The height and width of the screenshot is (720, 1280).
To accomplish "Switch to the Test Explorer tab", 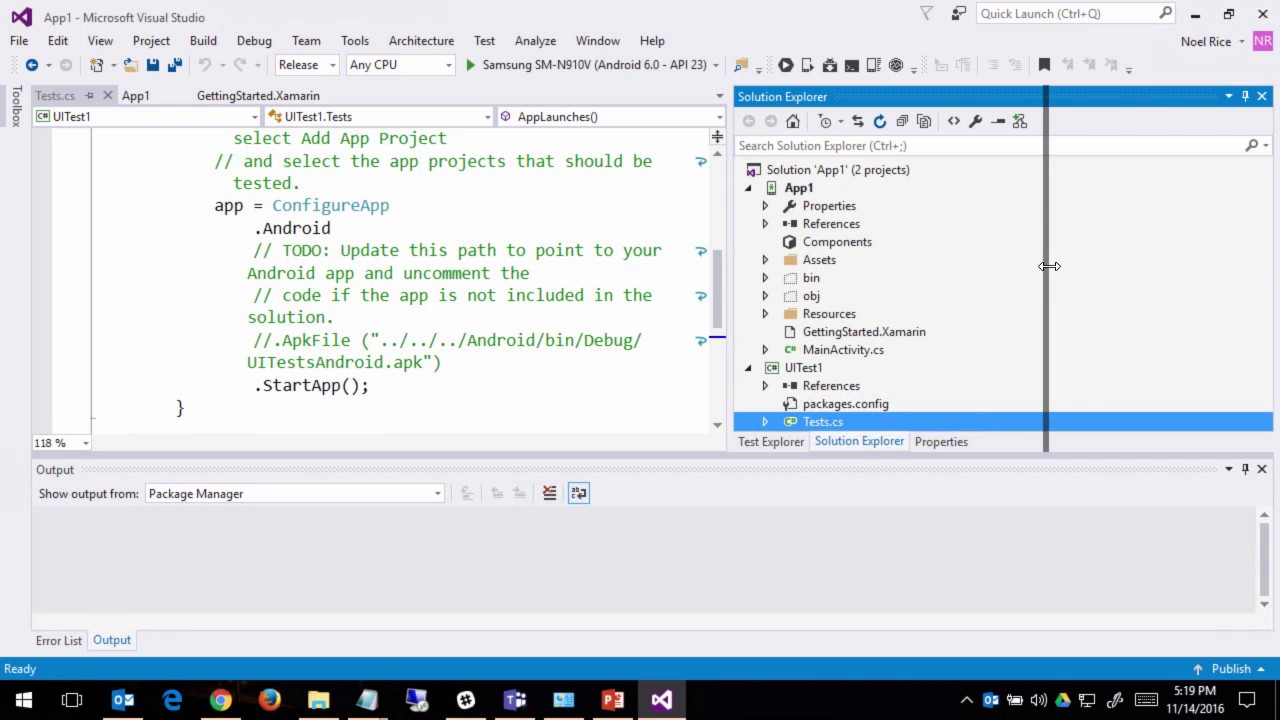I will point(771,442).
